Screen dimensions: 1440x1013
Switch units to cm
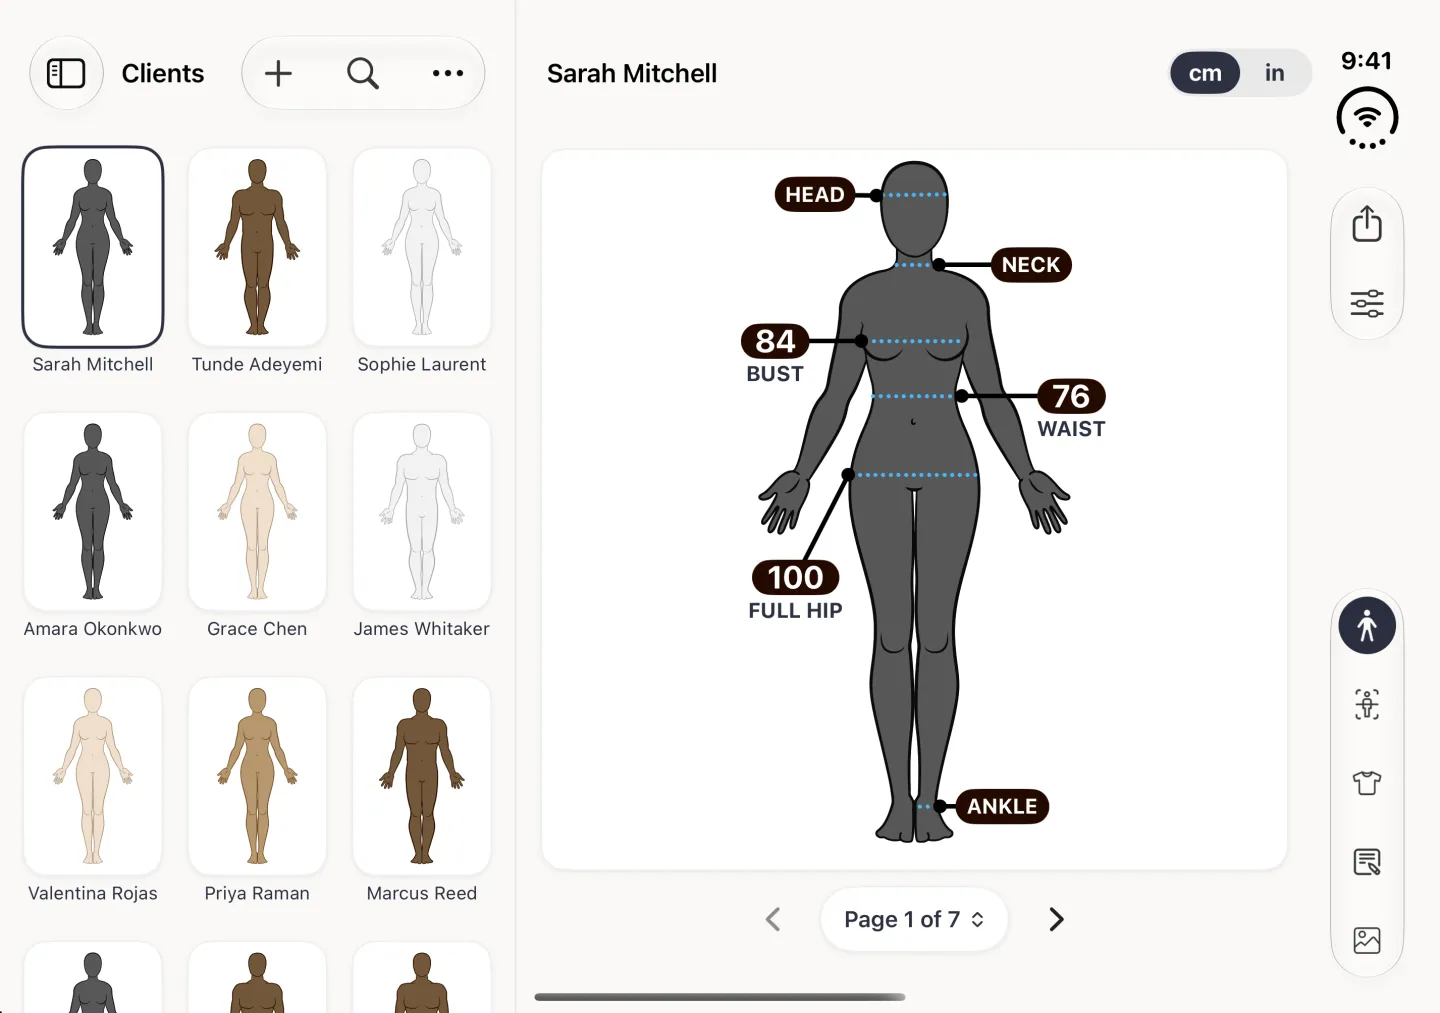coord(1205,73)
